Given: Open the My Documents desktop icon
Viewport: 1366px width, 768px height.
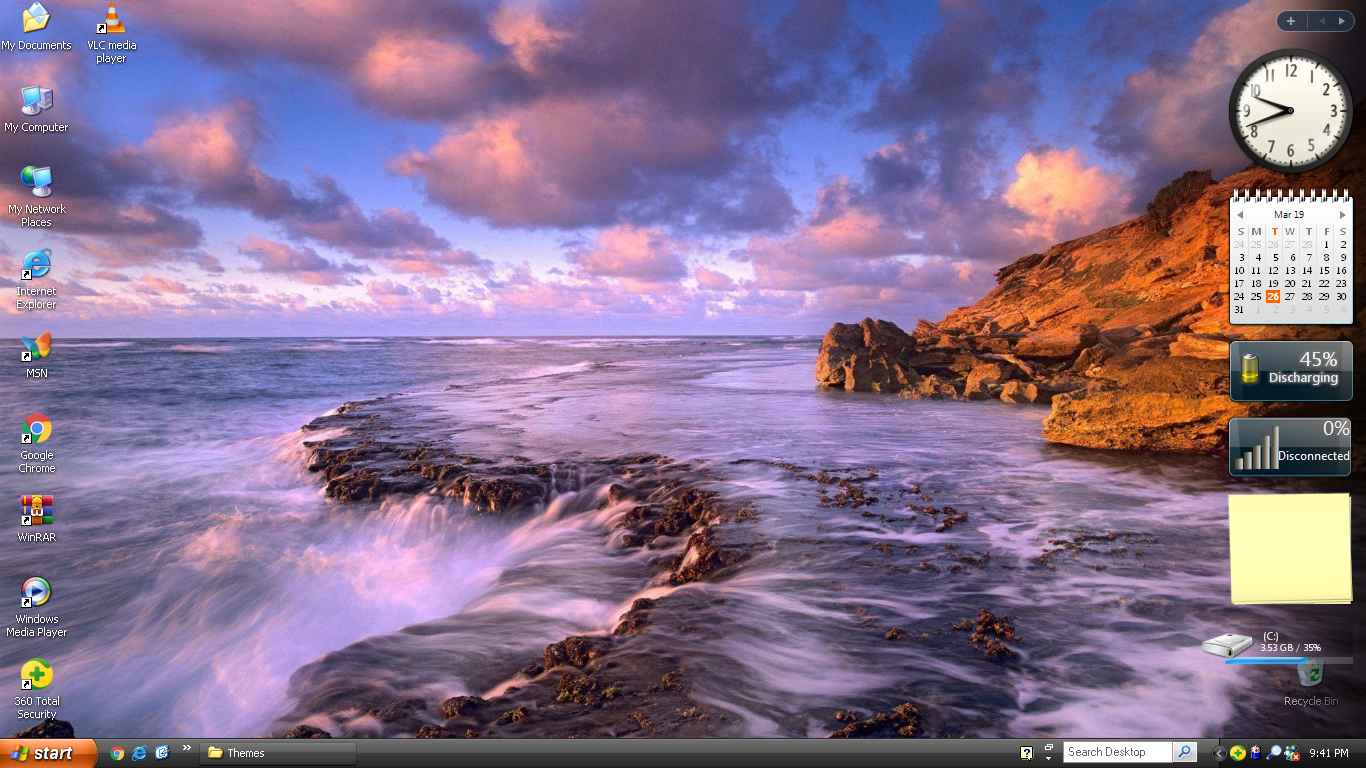Looking at the screenshot, I should [36, 27].
